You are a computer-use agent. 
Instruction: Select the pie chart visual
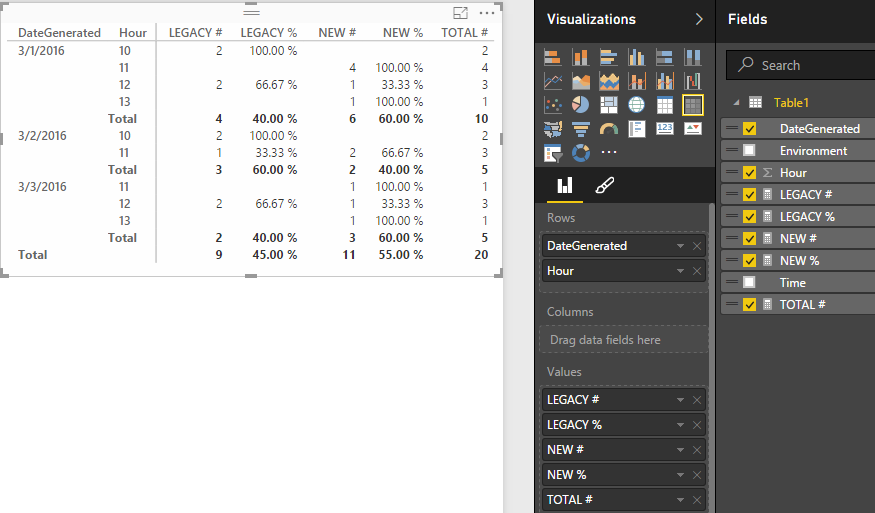click(580, 105)
